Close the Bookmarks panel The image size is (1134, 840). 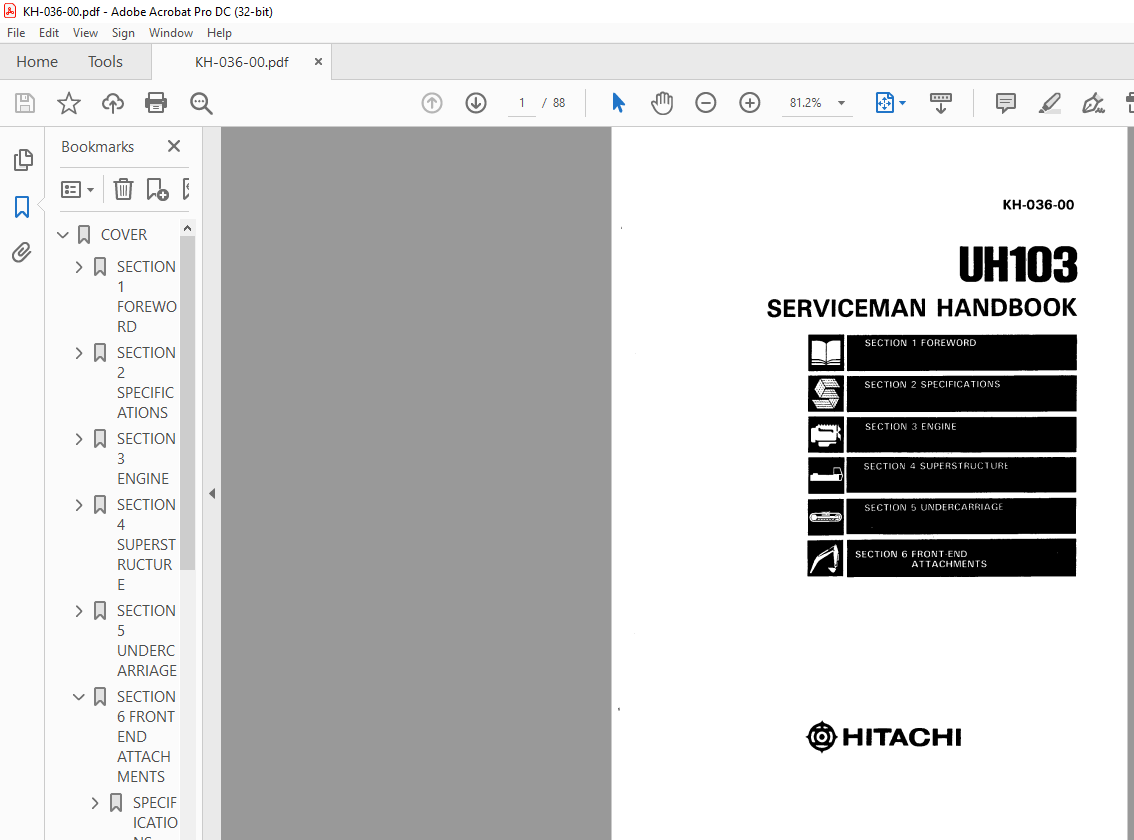coord(174,146)
